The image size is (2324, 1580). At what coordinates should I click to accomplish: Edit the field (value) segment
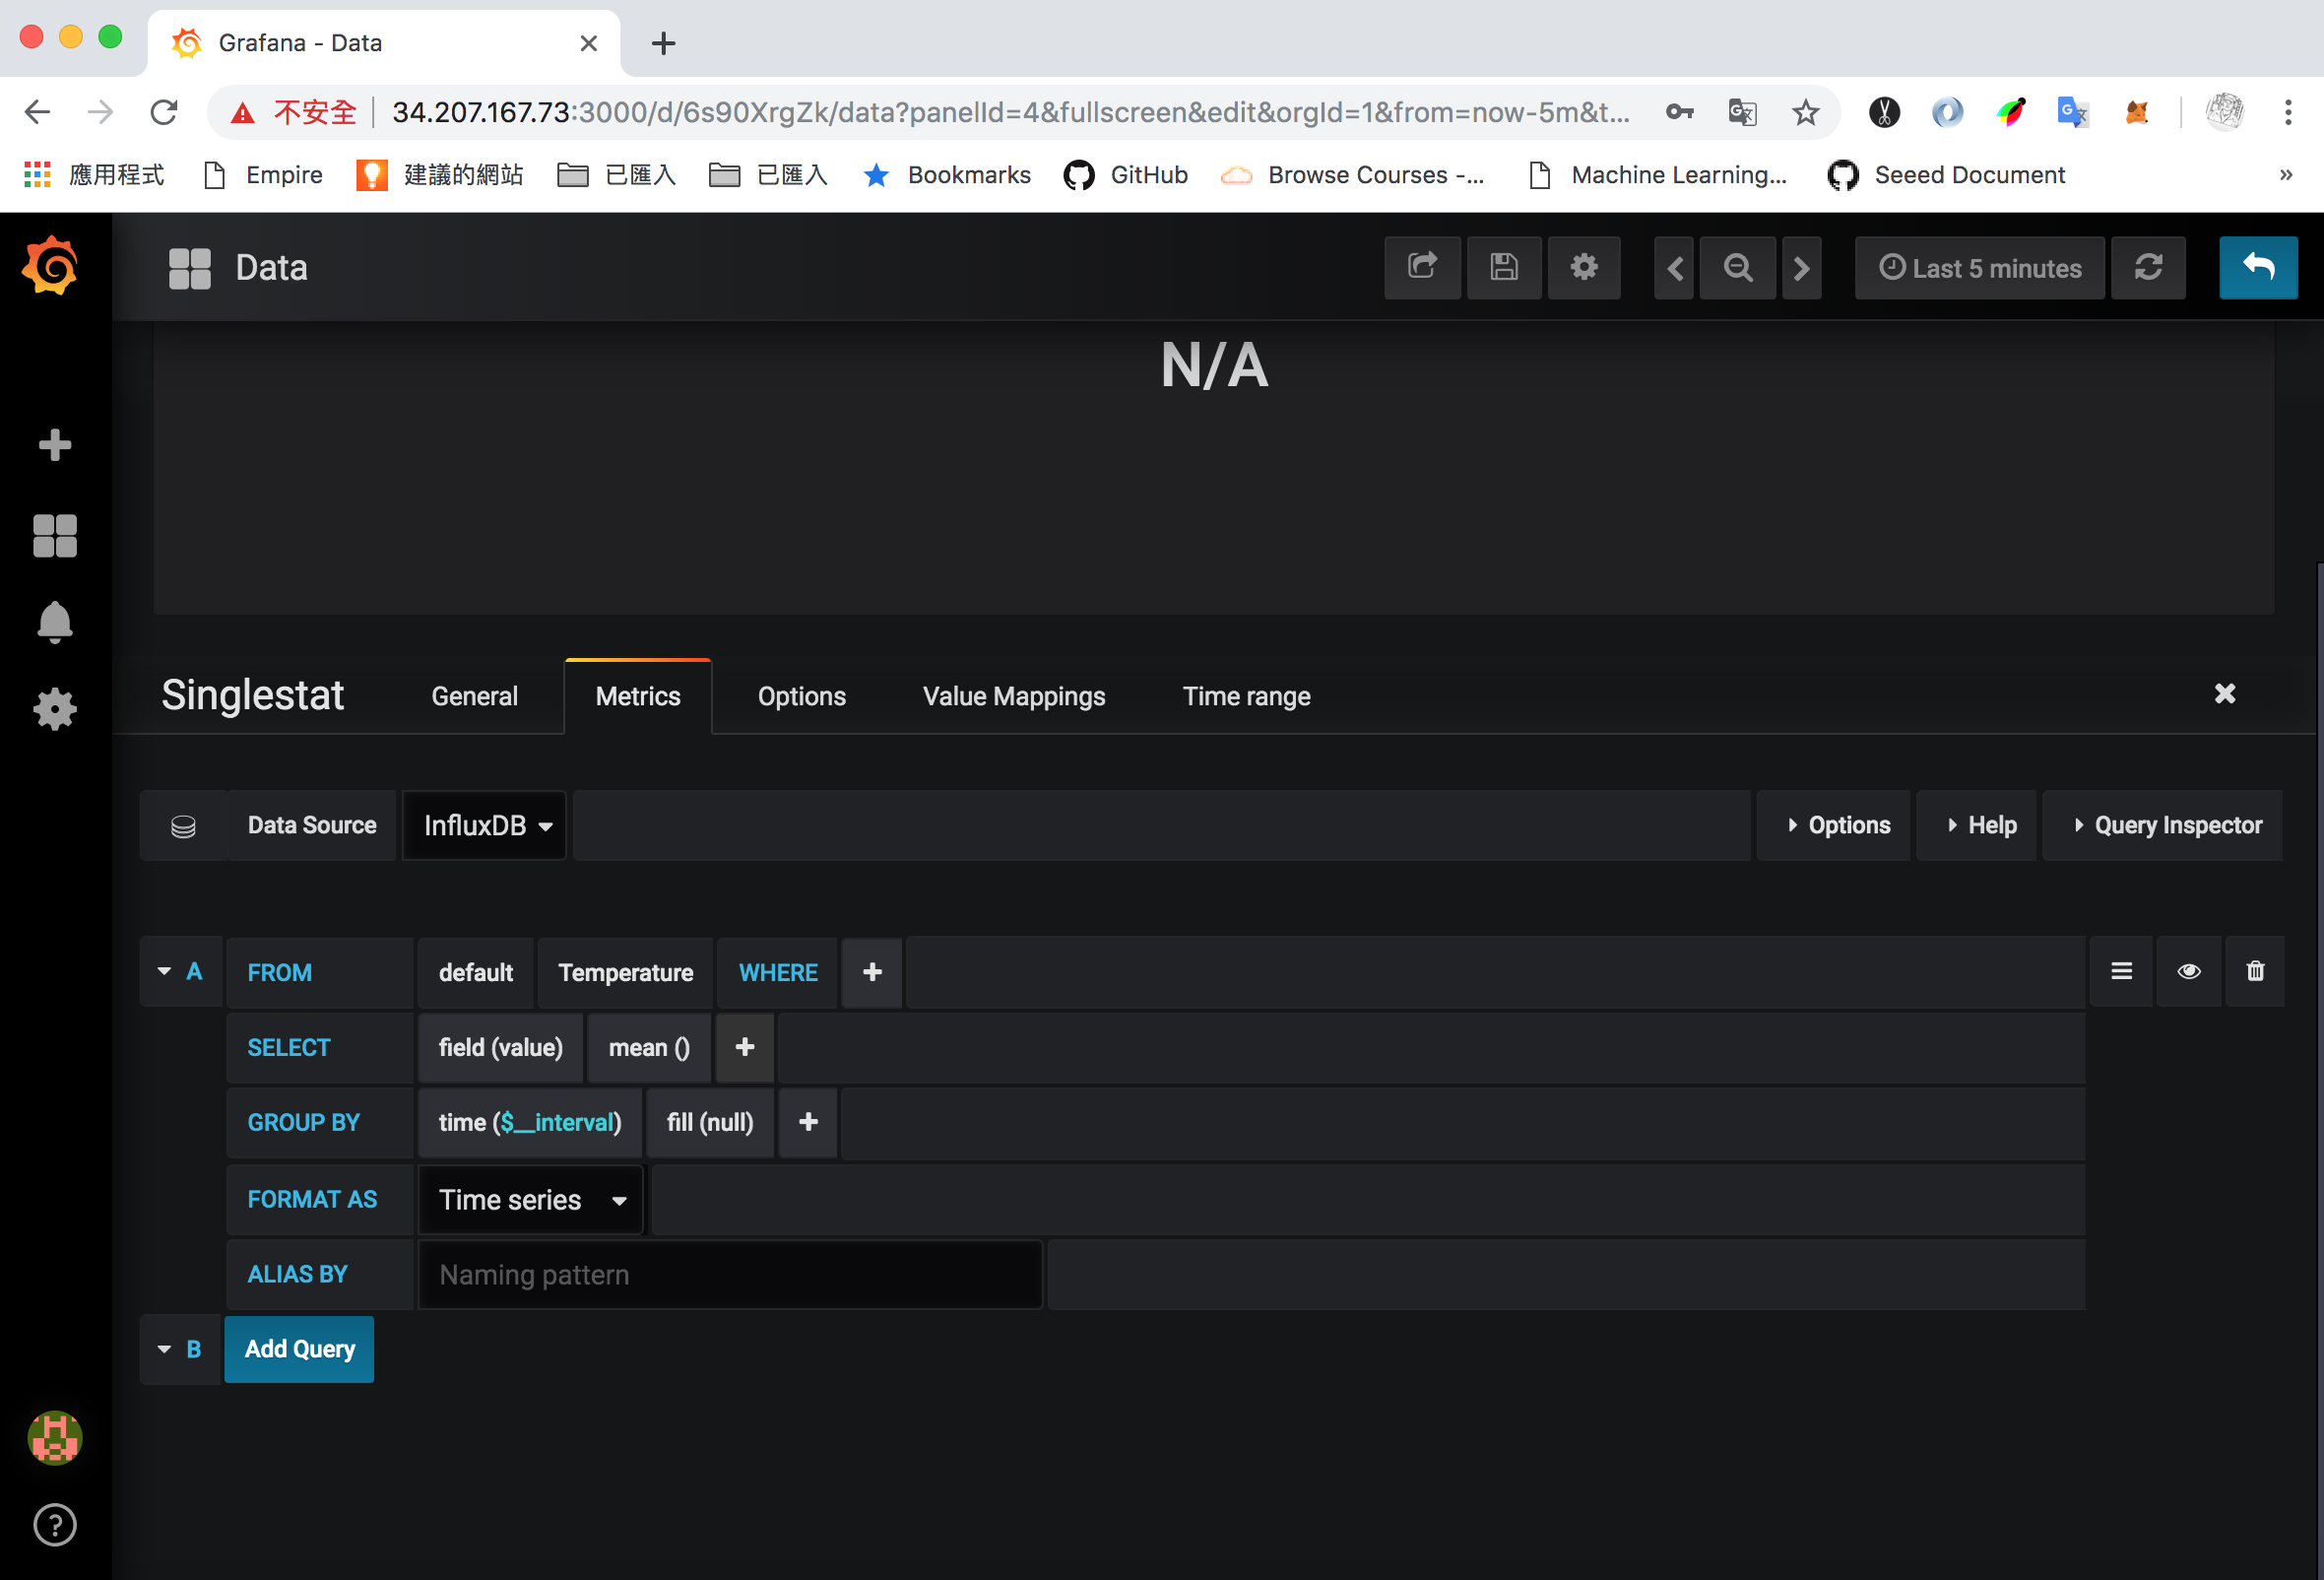(x=500, y=1047)
